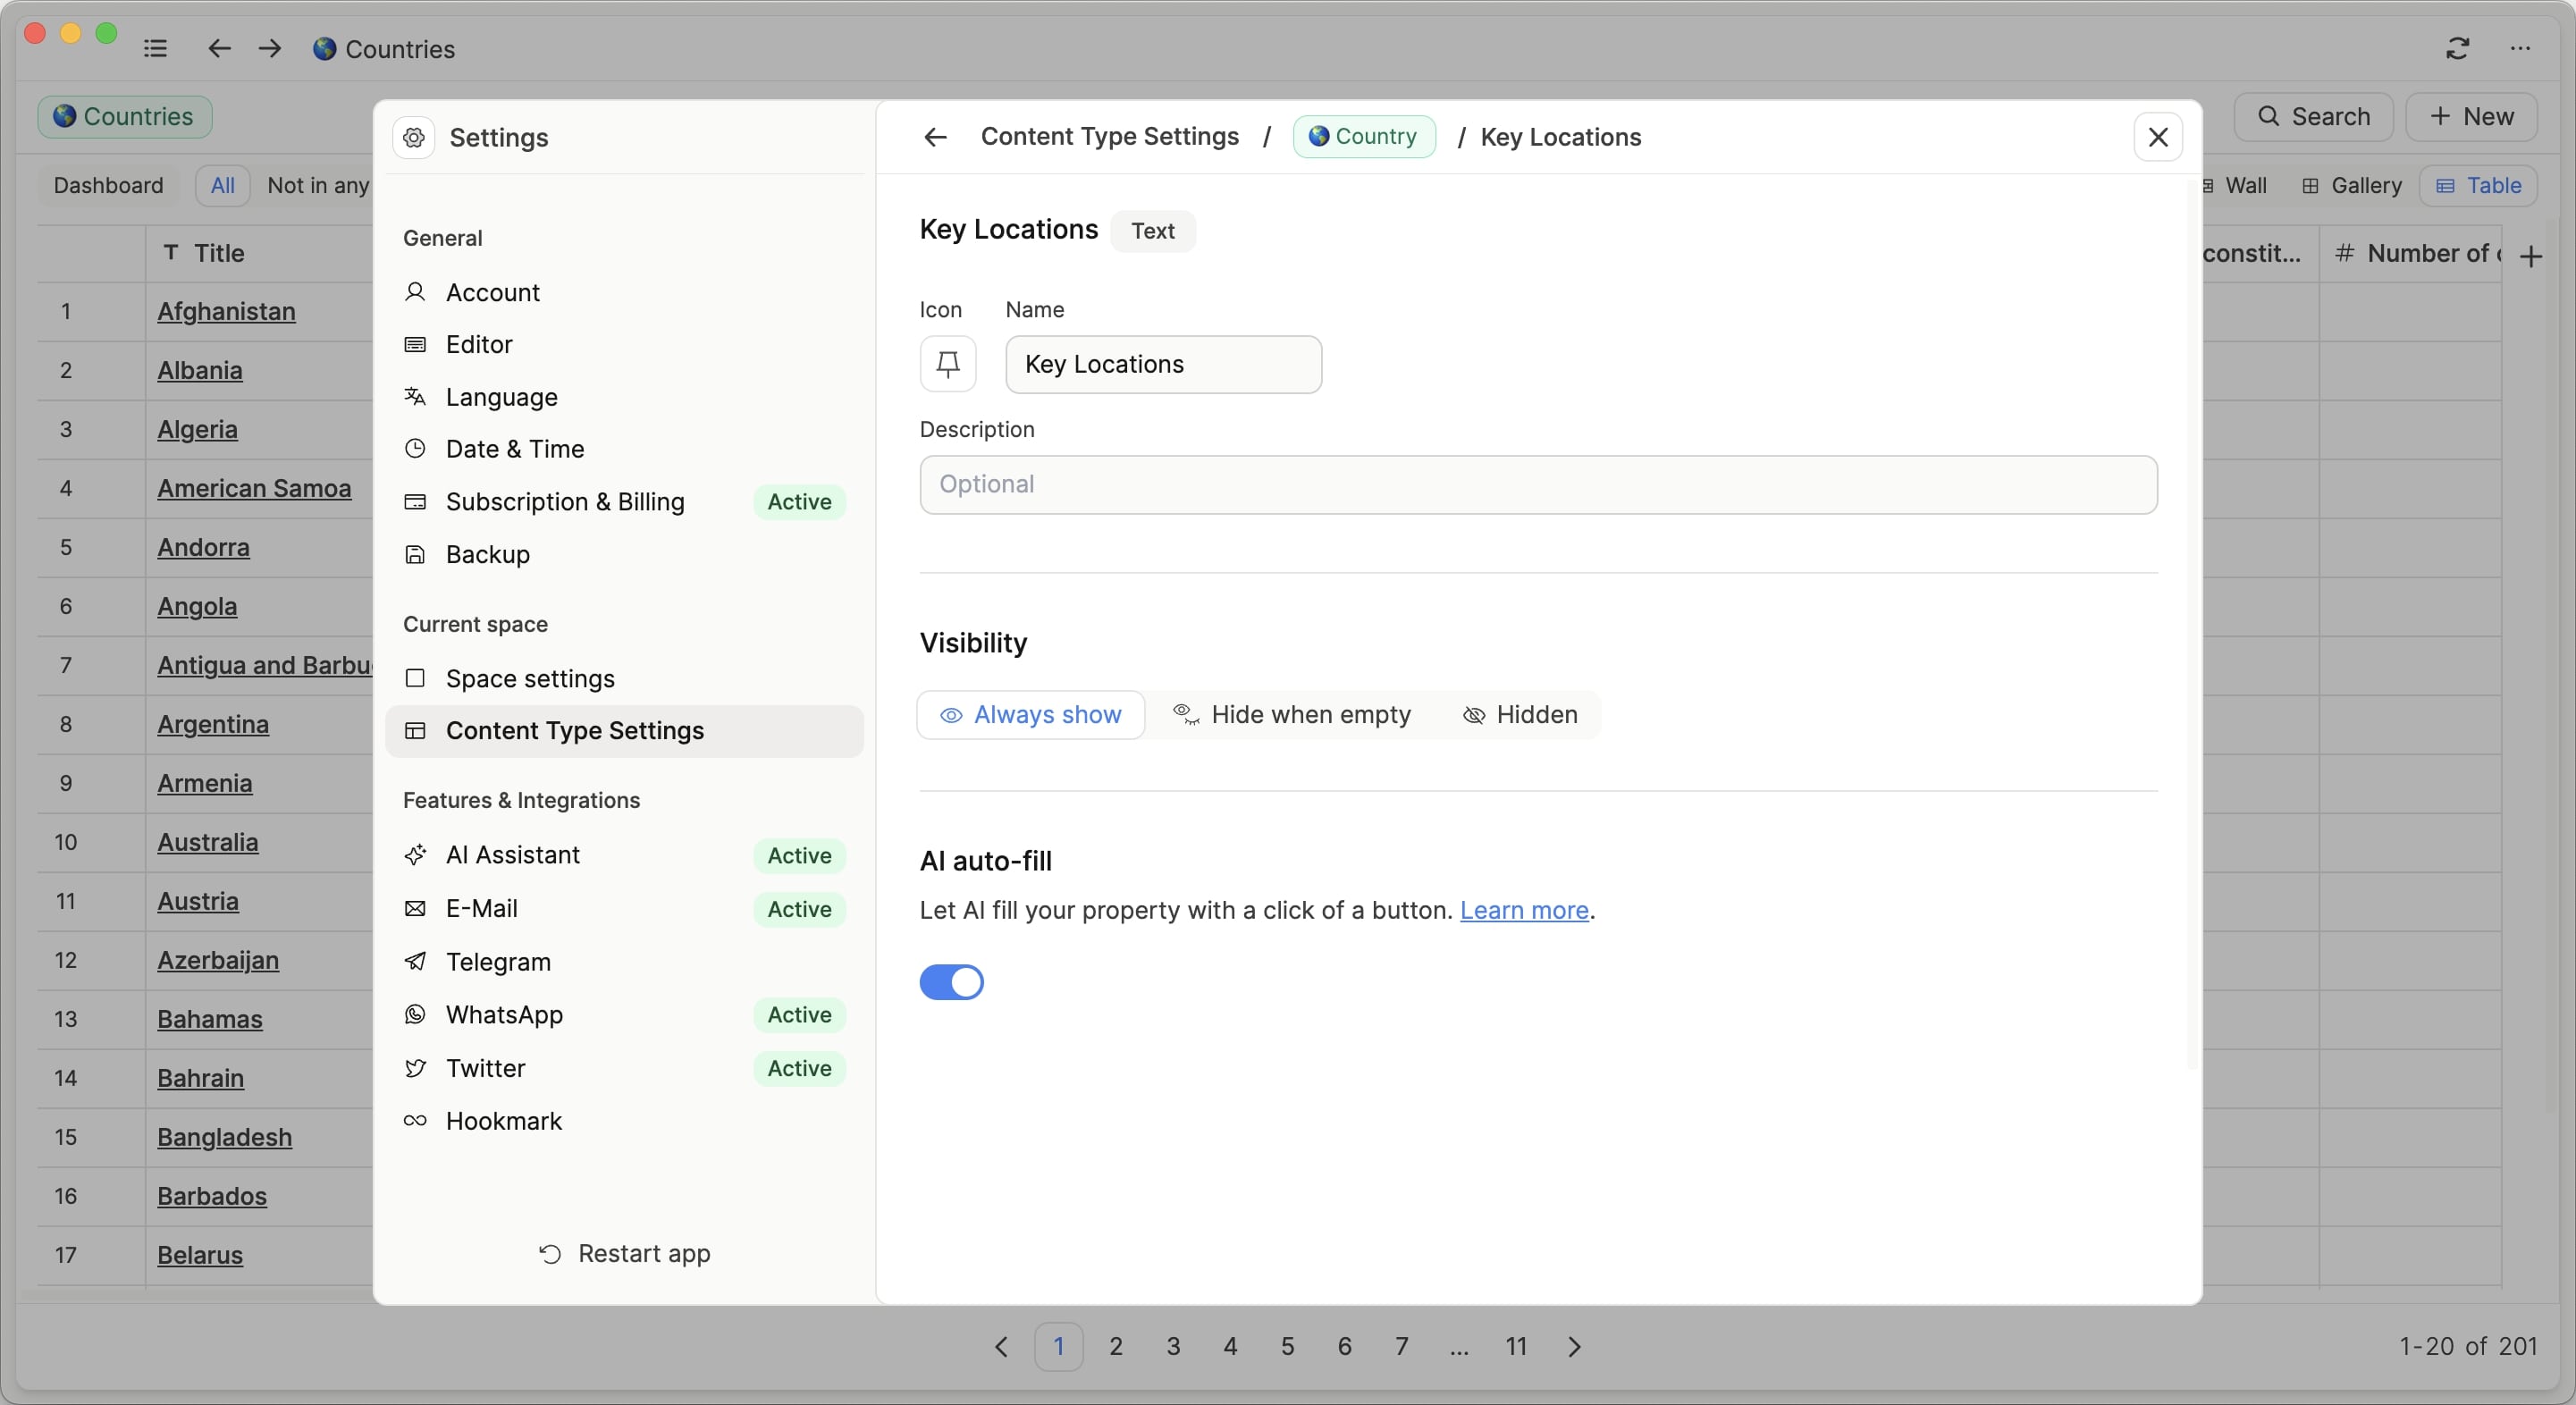Click the back arrow in Content Type Settings
This screenshot has height=1405, width=2576.
pyautogui.click(x=934, y=137)
